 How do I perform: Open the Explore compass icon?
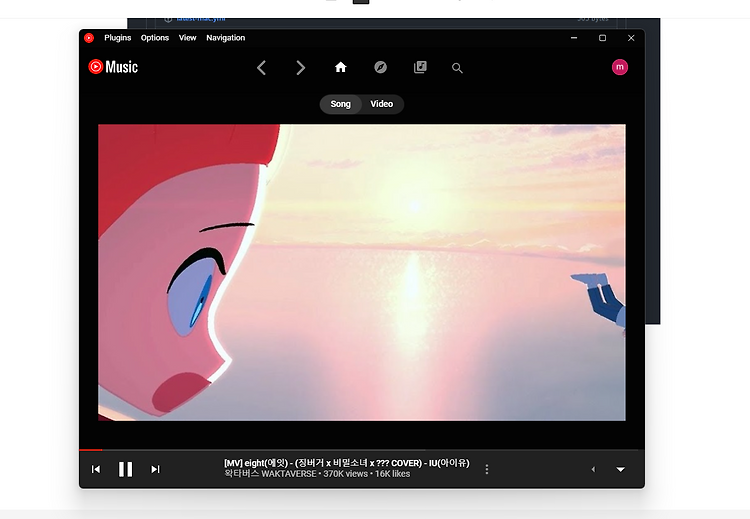point(380,67)
